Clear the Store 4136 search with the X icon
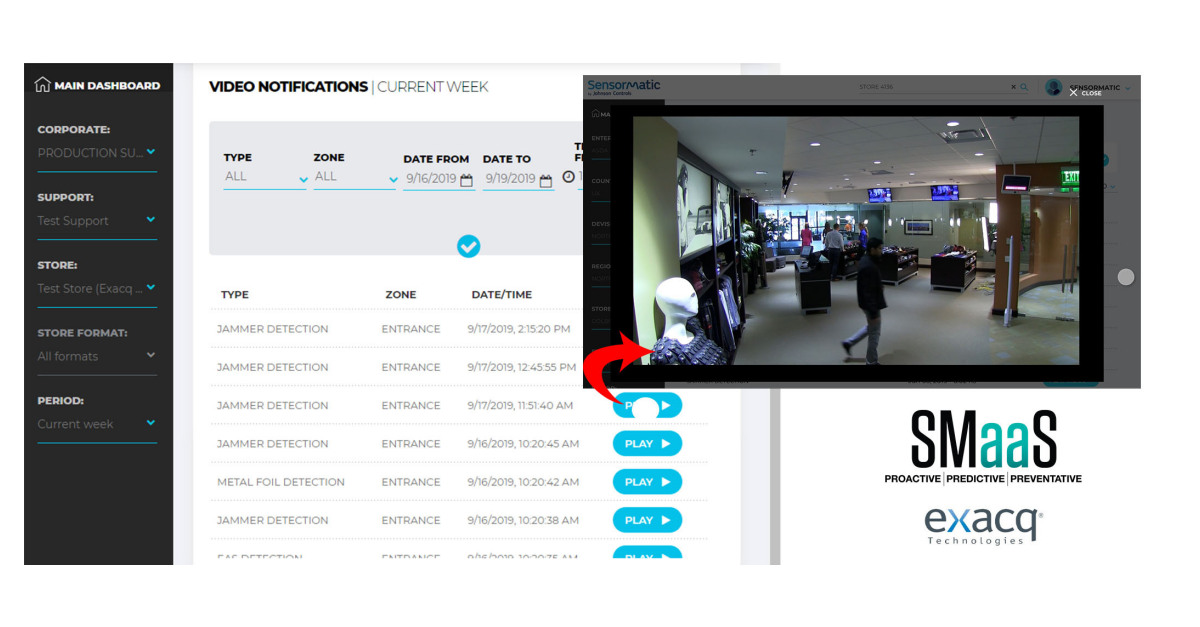This screenshot has width=1200, height=627. point(1013,87)
